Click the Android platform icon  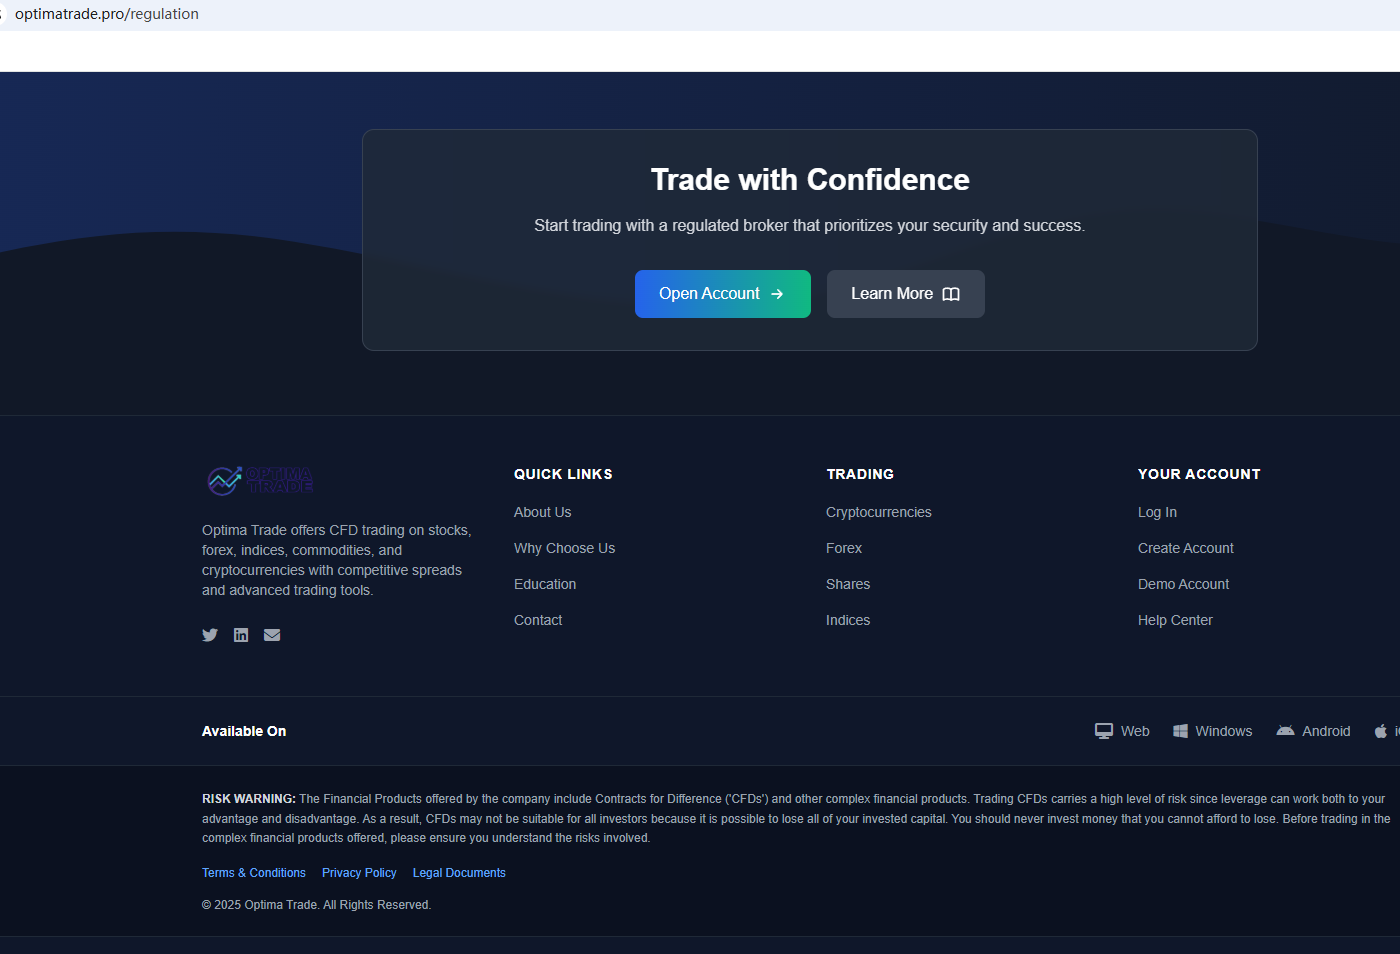click(1285, 731)
